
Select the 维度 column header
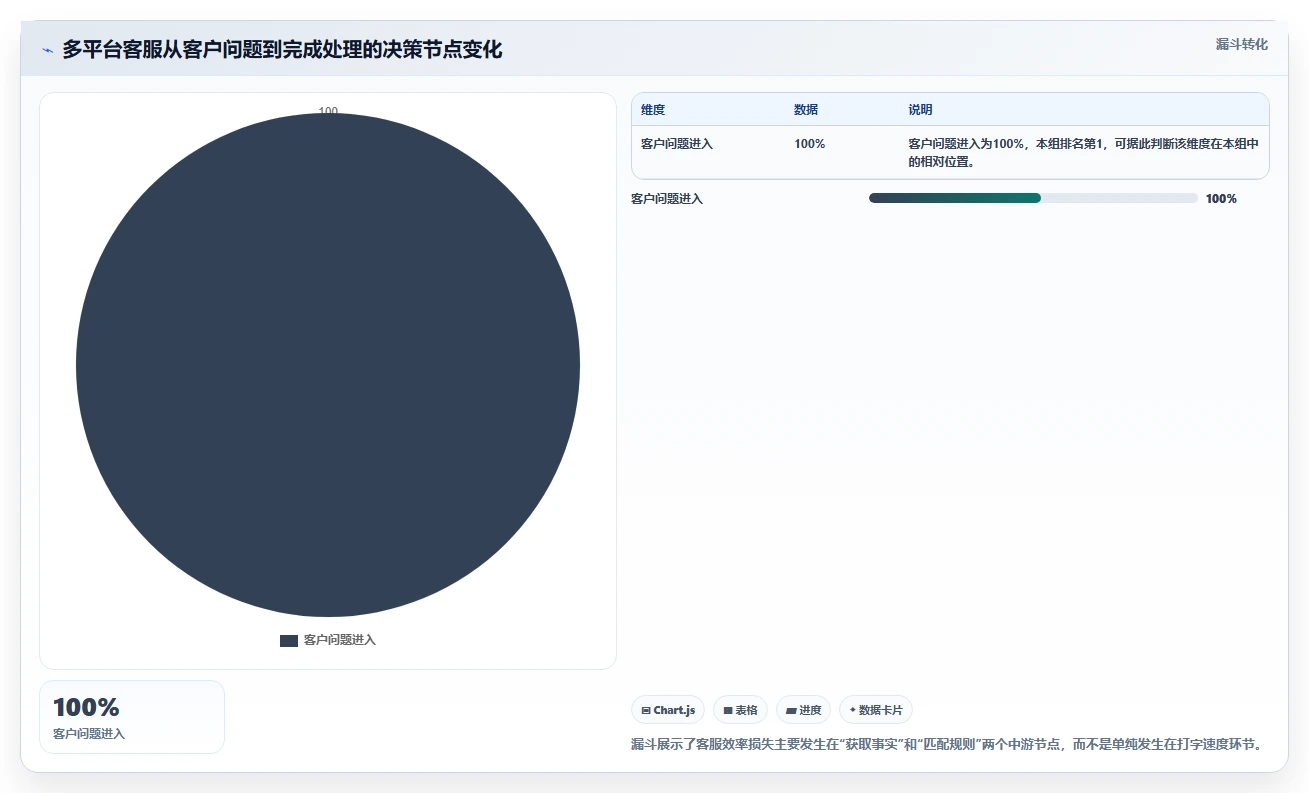(x=653, y=110)
